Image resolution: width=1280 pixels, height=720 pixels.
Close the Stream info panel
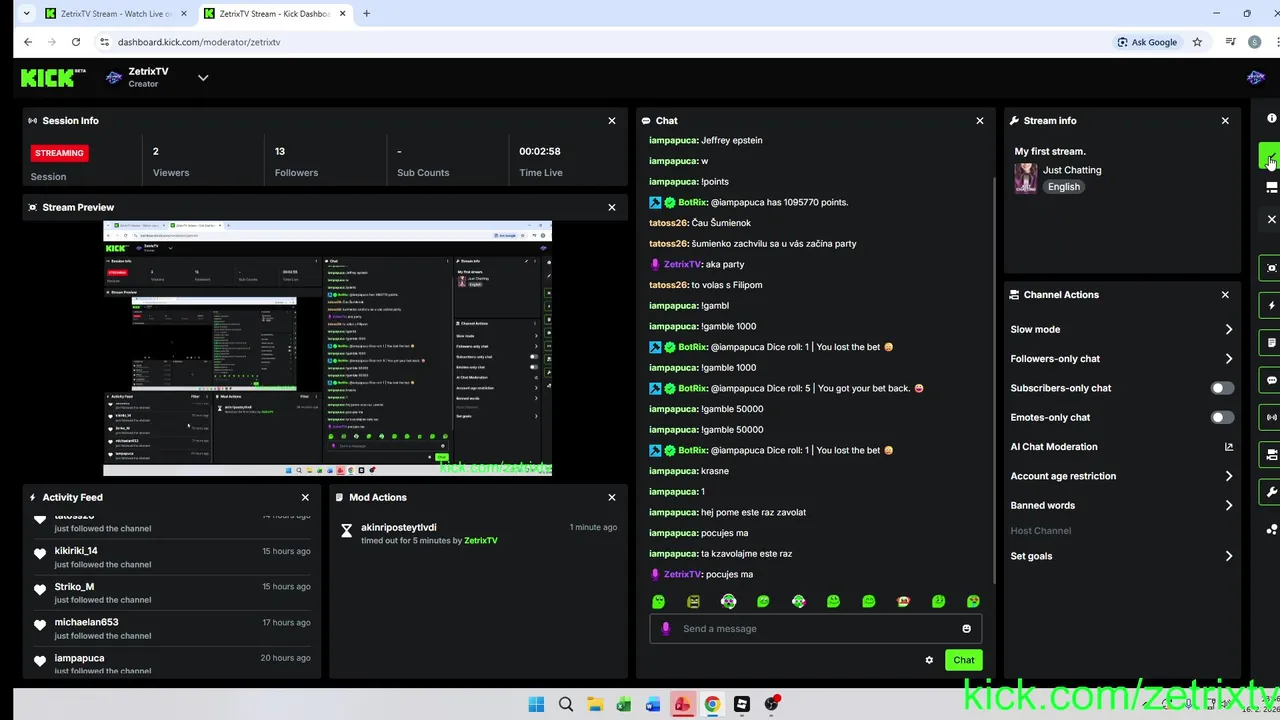point(1225,121)
